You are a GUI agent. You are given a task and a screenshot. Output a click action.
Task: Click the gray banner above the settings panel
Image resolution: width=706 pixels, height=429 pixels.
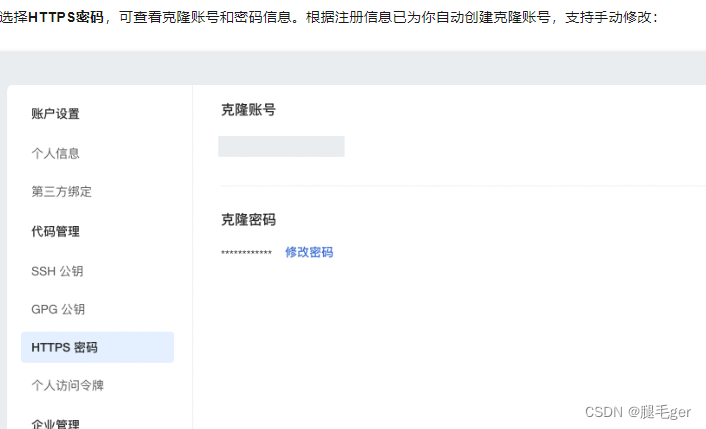click(x=353, y=68)
